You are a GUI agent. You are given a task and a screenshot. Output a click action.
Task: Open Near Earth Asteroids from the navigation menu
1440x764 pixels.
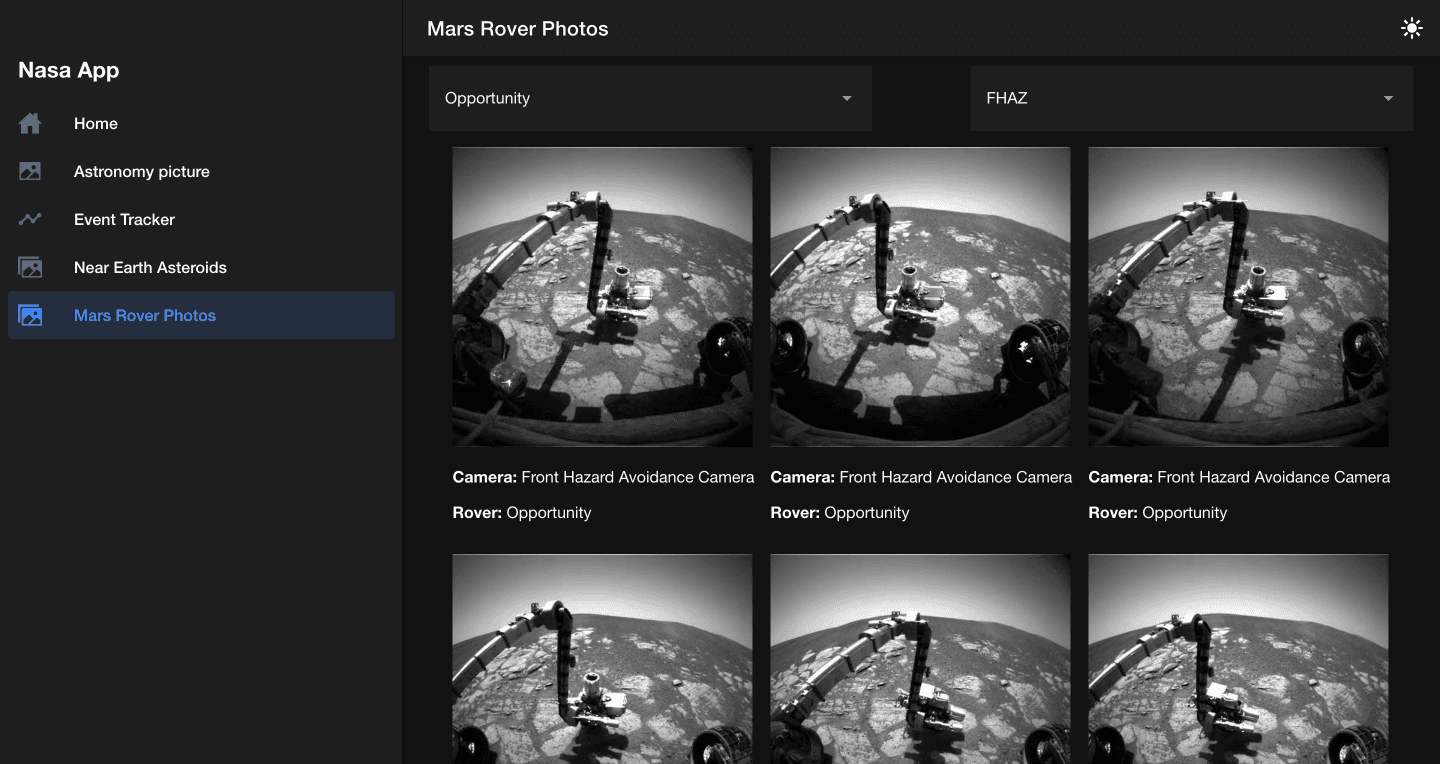tap(150, 267)
